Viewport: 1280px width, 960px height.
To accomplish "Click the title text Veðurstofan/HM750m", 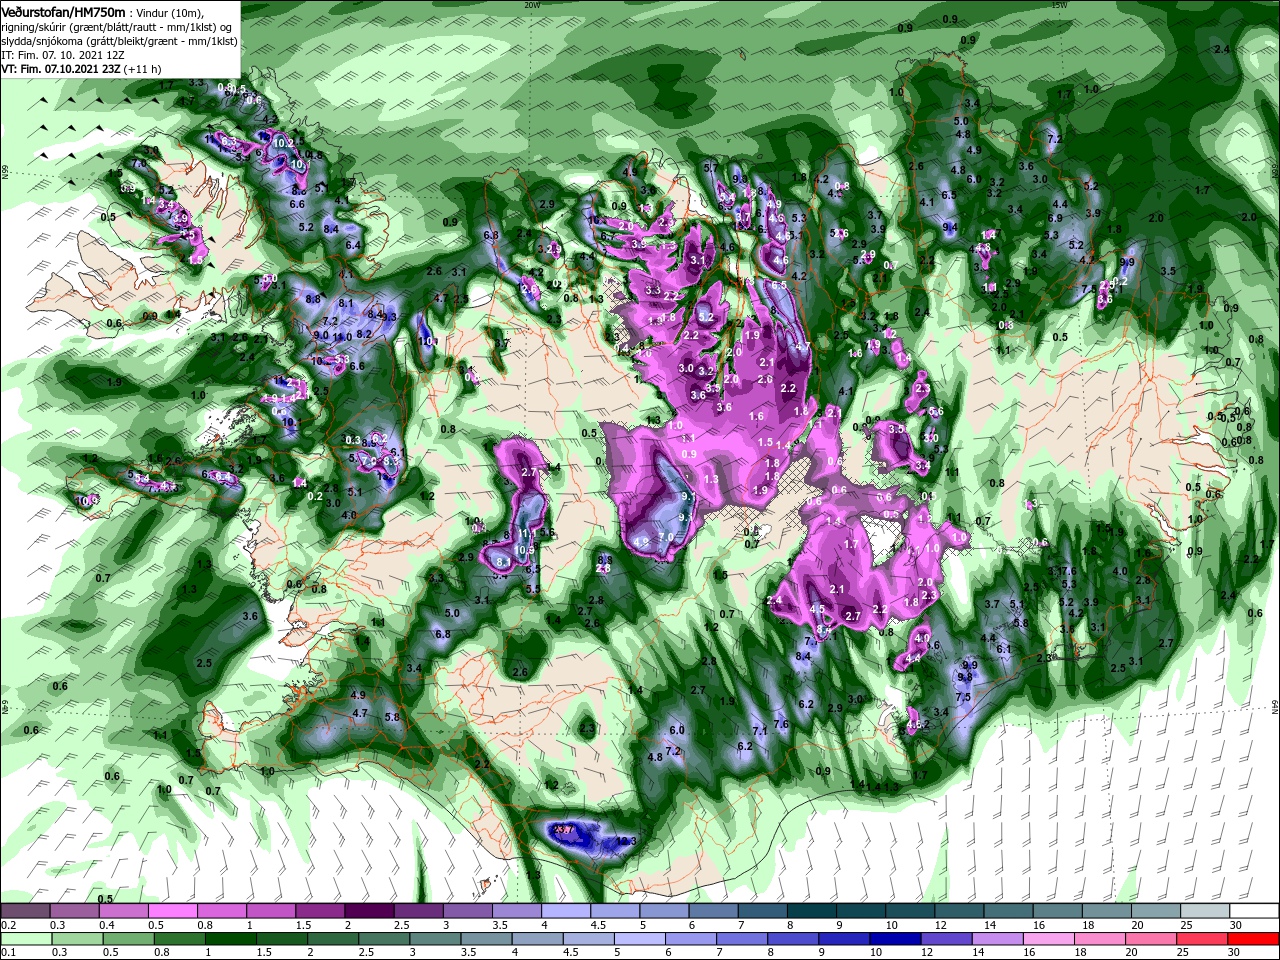I will pyautogui.click(x=63, y=11).
